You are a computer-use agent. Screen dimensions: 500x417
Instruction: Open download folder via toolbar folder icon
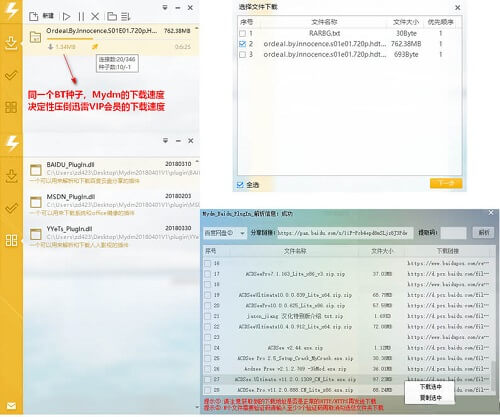pyautogui.click(x=112, y=16)
